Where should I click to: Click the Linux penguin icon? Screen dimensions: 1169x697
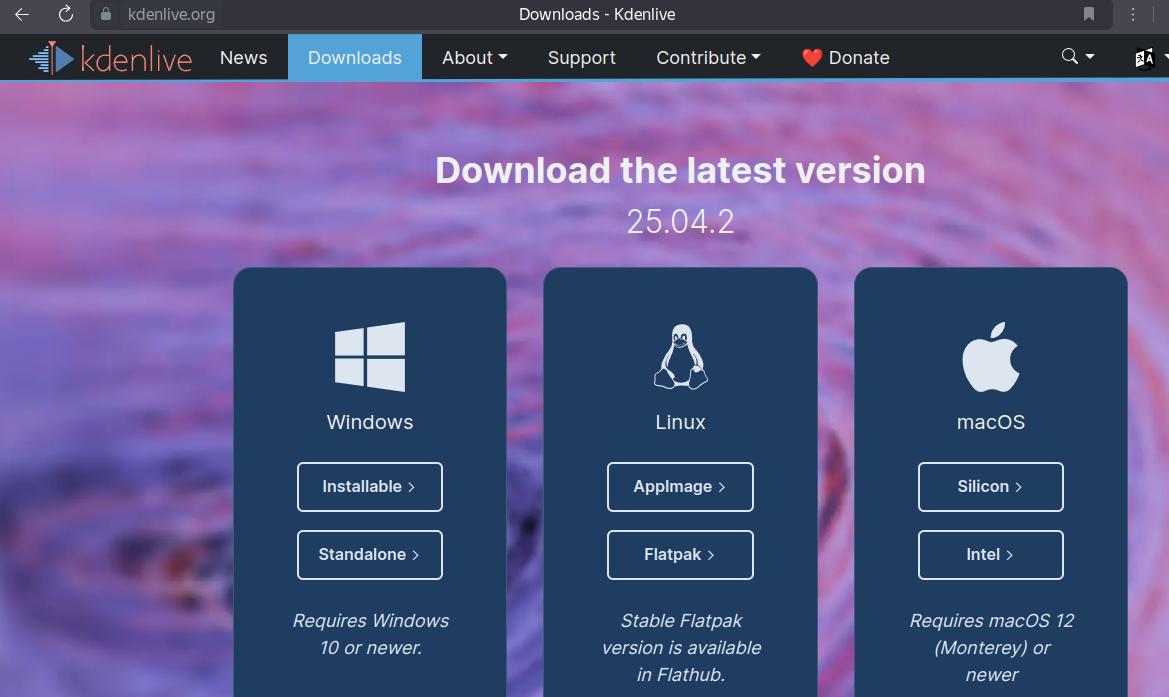681,356
